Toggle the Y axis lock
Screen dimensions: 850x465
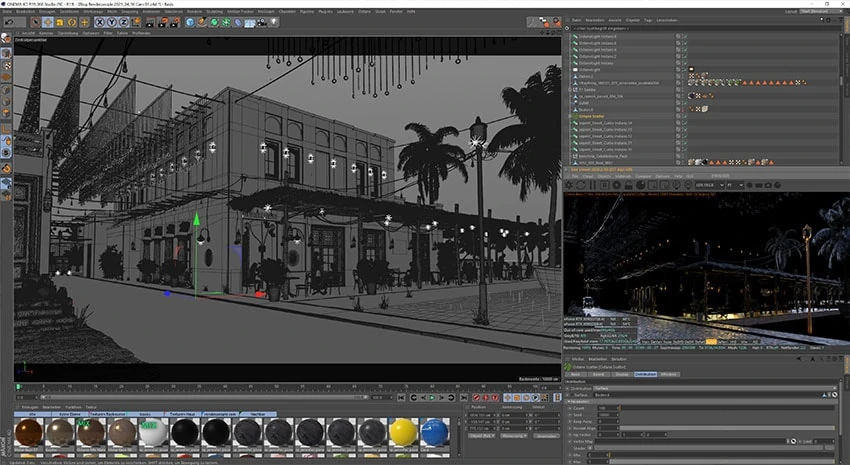(111, 22)
